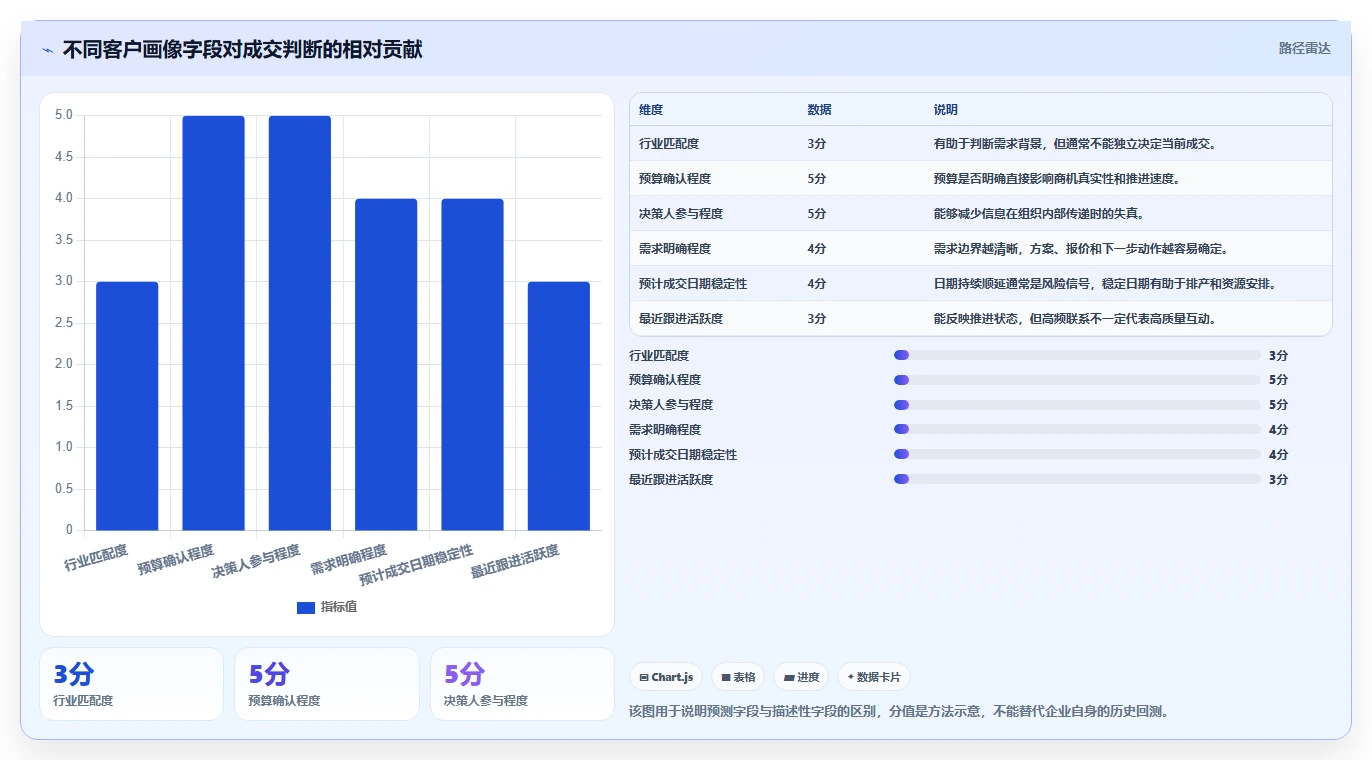Viewport: 1372px width, 760px height.
Task: Select table cell 需求明确程度
Action: click(x=675, y=249)
